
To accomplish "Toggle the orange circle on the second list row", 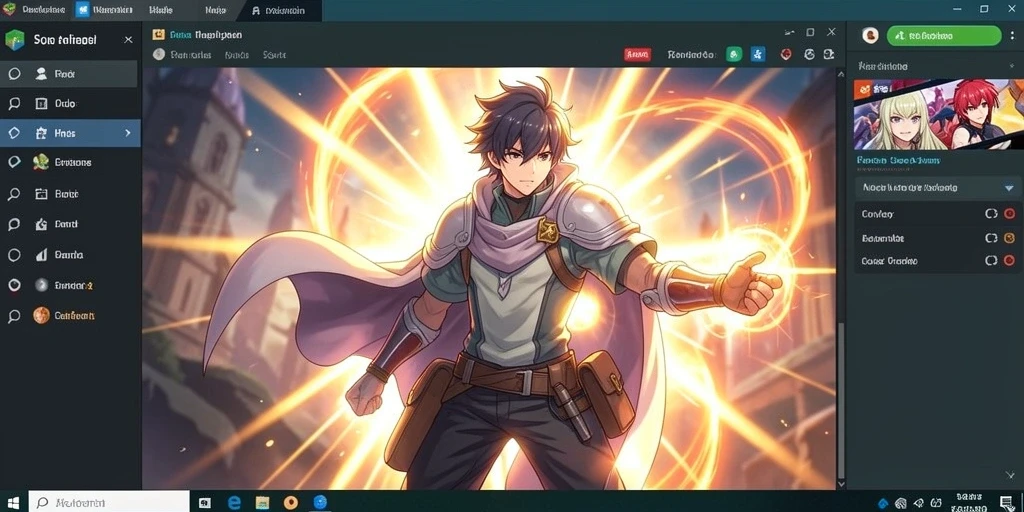I will 1008,238.
